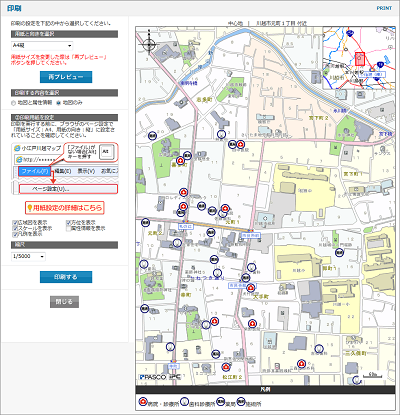Click the 閉じる close button
The width and height of the screenshot is (400, 415).
click(x=64, y=302)
